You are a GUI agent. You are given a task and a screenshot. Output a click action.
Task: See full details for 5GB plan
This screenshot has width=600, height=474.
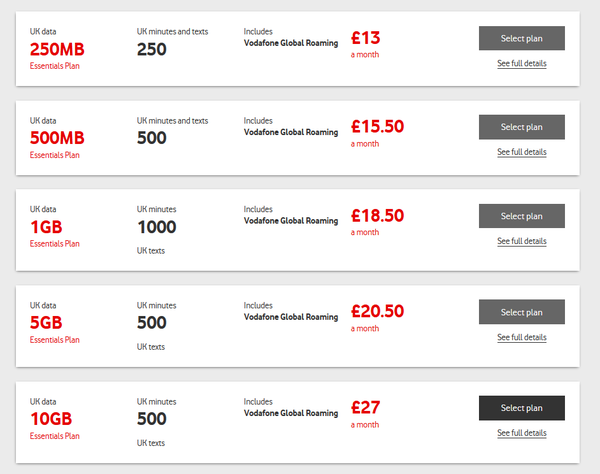[x=522, y=337]
